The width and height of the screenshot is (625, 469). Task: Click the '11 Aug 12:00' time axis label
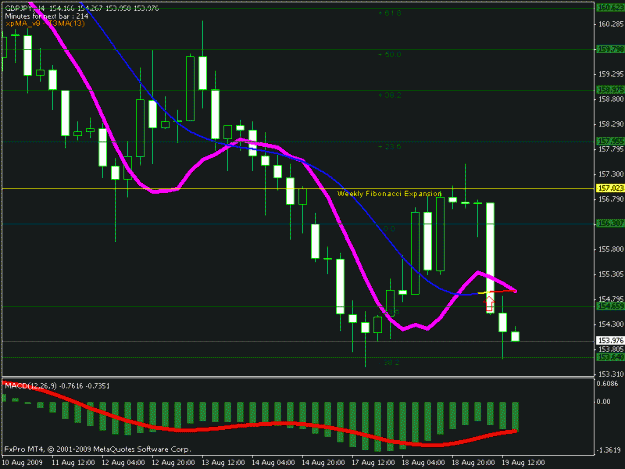click(x=73, y=463)
